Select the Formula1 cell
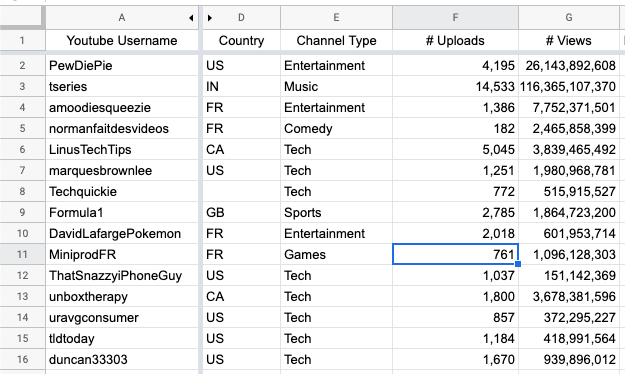Viewport: 625px width, 374px height. coord(122,213)
